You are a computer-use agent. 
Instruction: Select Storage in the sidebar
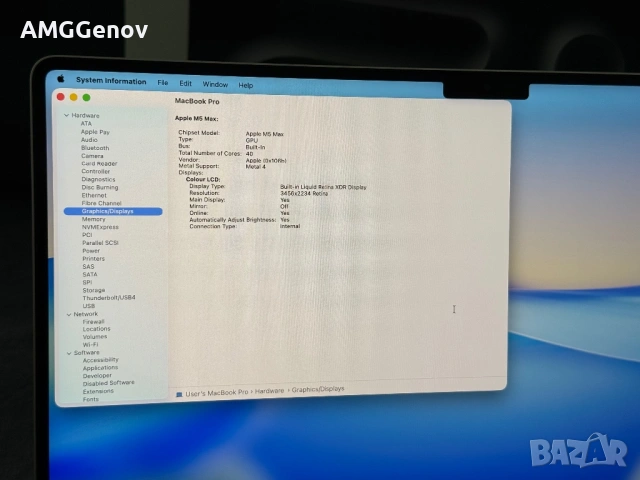94,290
